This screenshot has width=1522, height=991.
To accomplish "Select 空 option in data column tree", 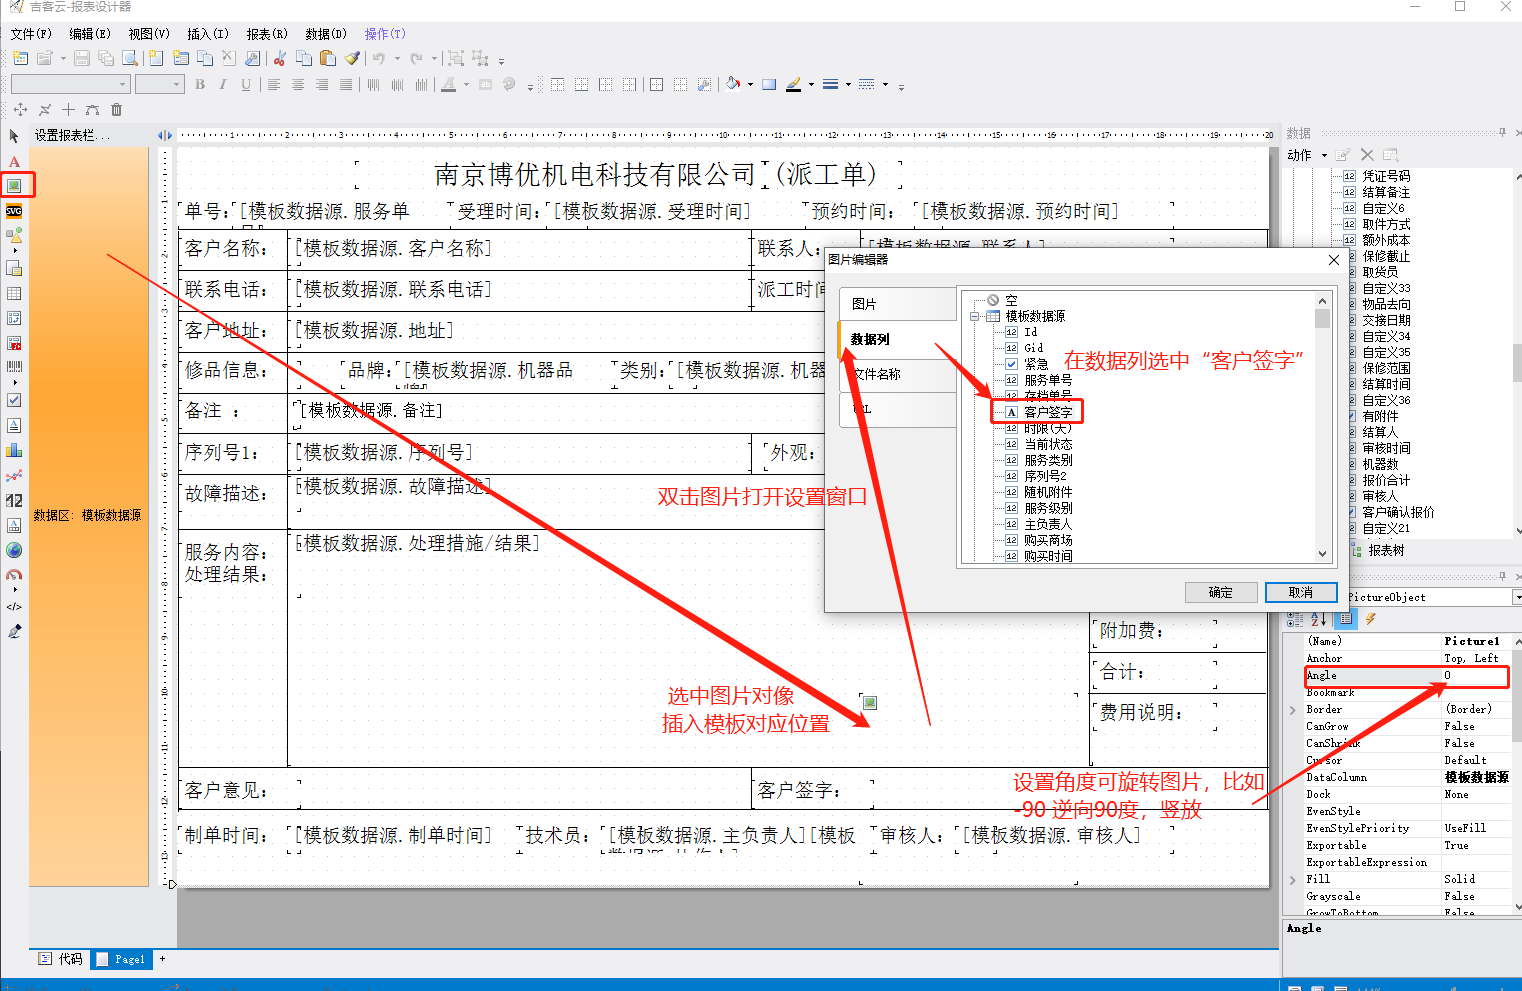I will point(1011,300).
